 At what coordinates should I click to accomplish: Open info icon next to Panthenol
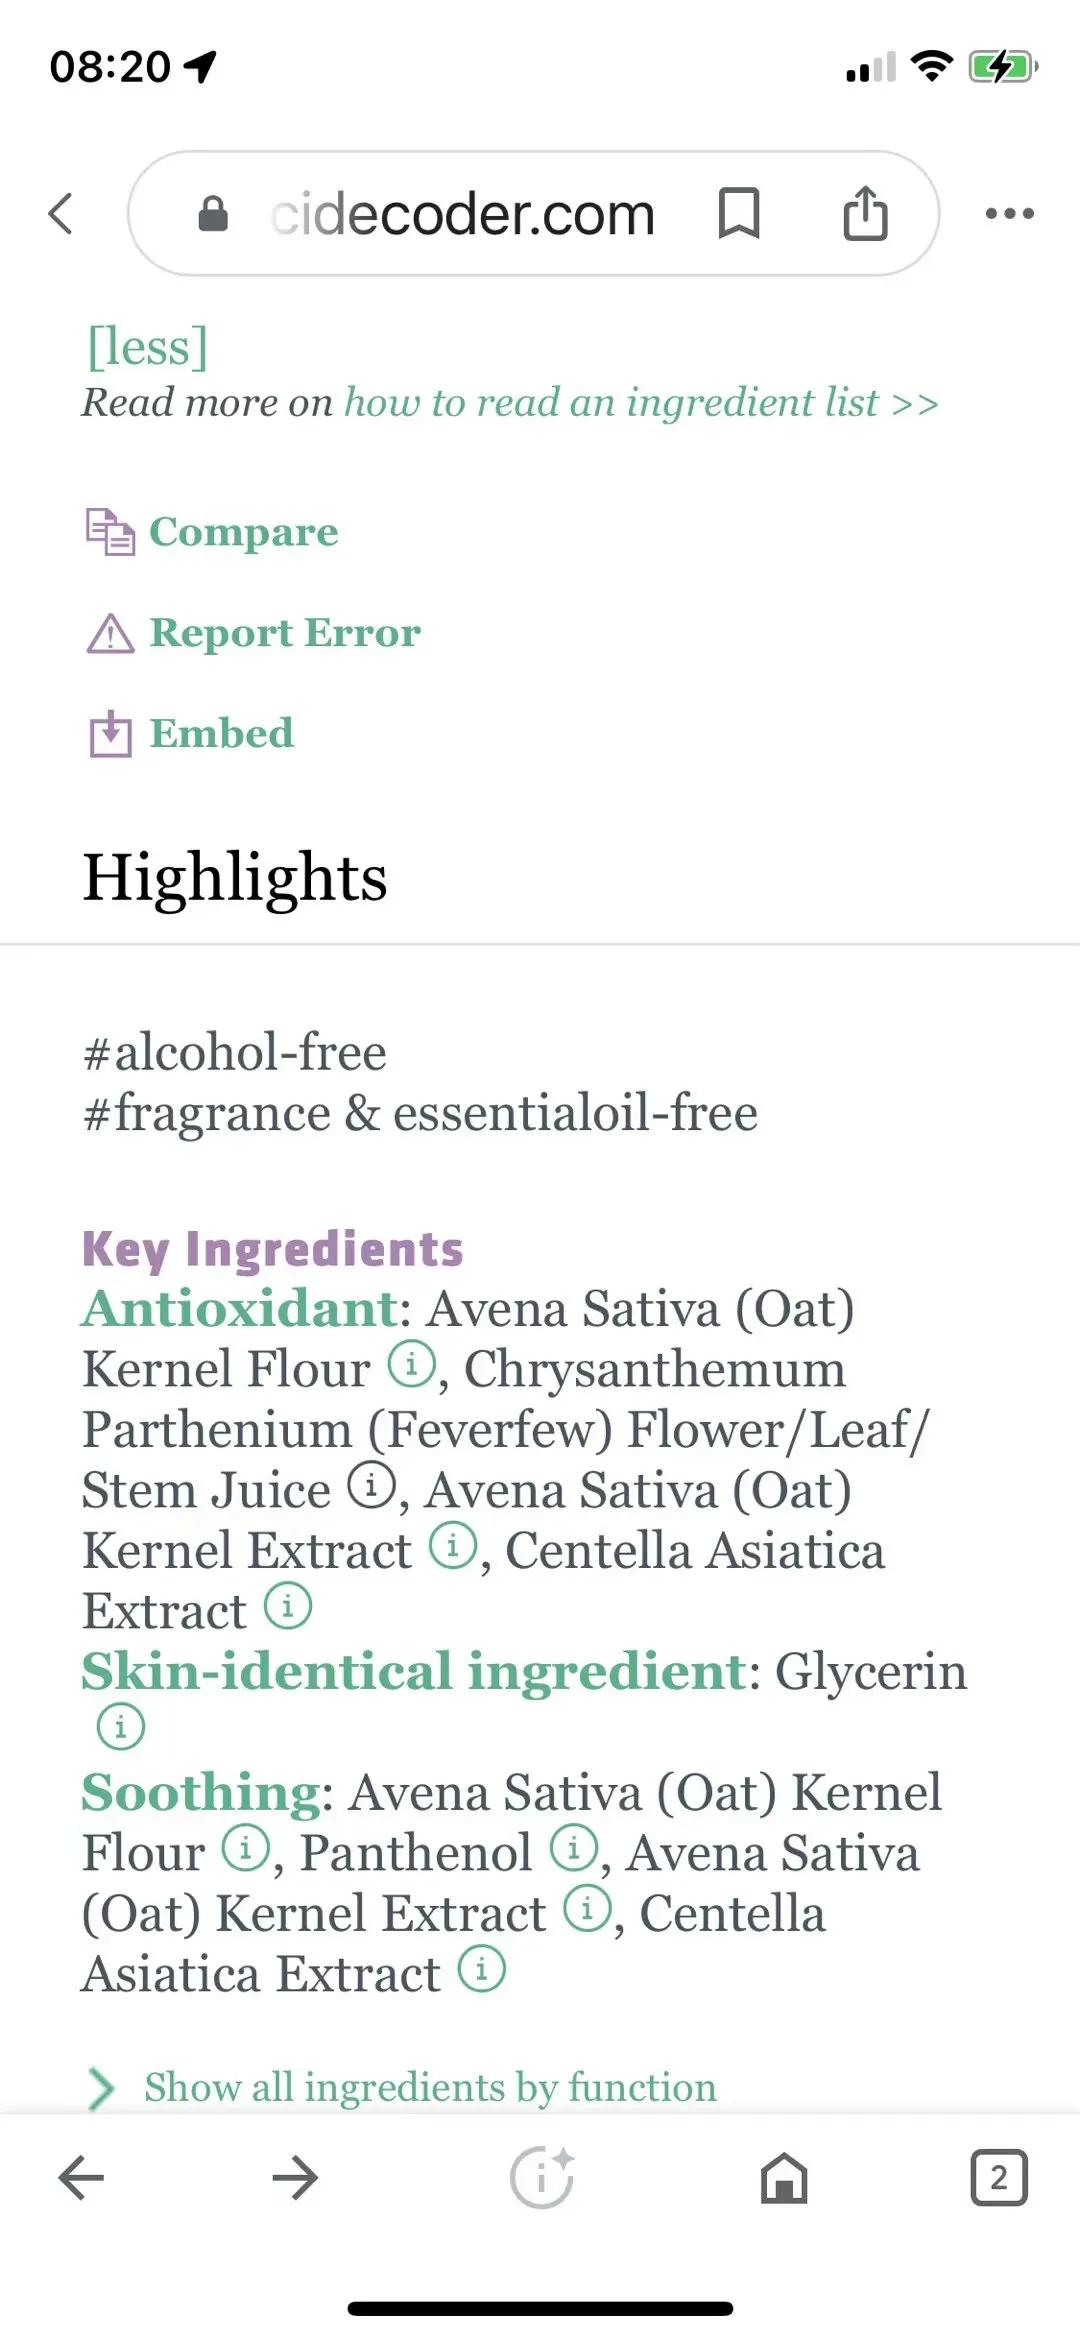coord(574,1848)
